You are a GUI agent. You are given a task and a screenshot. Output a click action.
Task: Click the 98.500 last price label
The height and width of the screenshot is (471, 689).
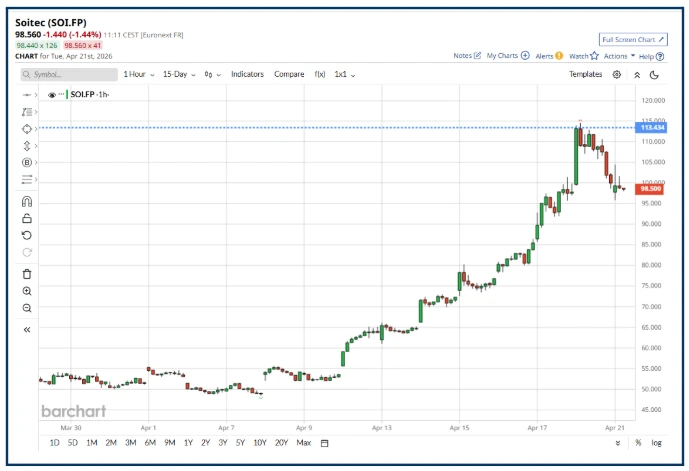[x=650, y=189]
